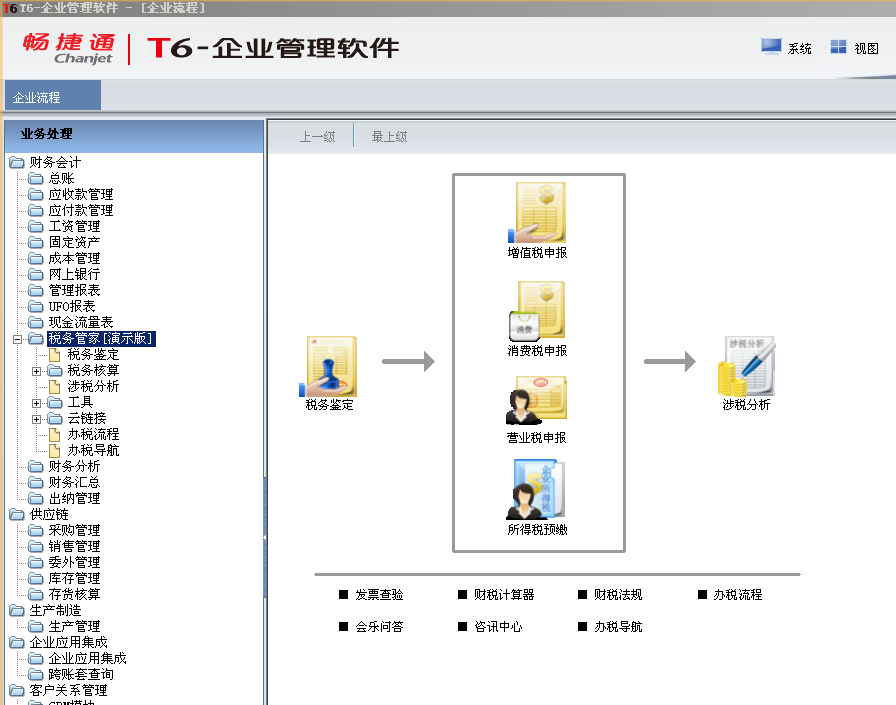Click the 企业应用集成 top-level folder icon

[17, 643]
